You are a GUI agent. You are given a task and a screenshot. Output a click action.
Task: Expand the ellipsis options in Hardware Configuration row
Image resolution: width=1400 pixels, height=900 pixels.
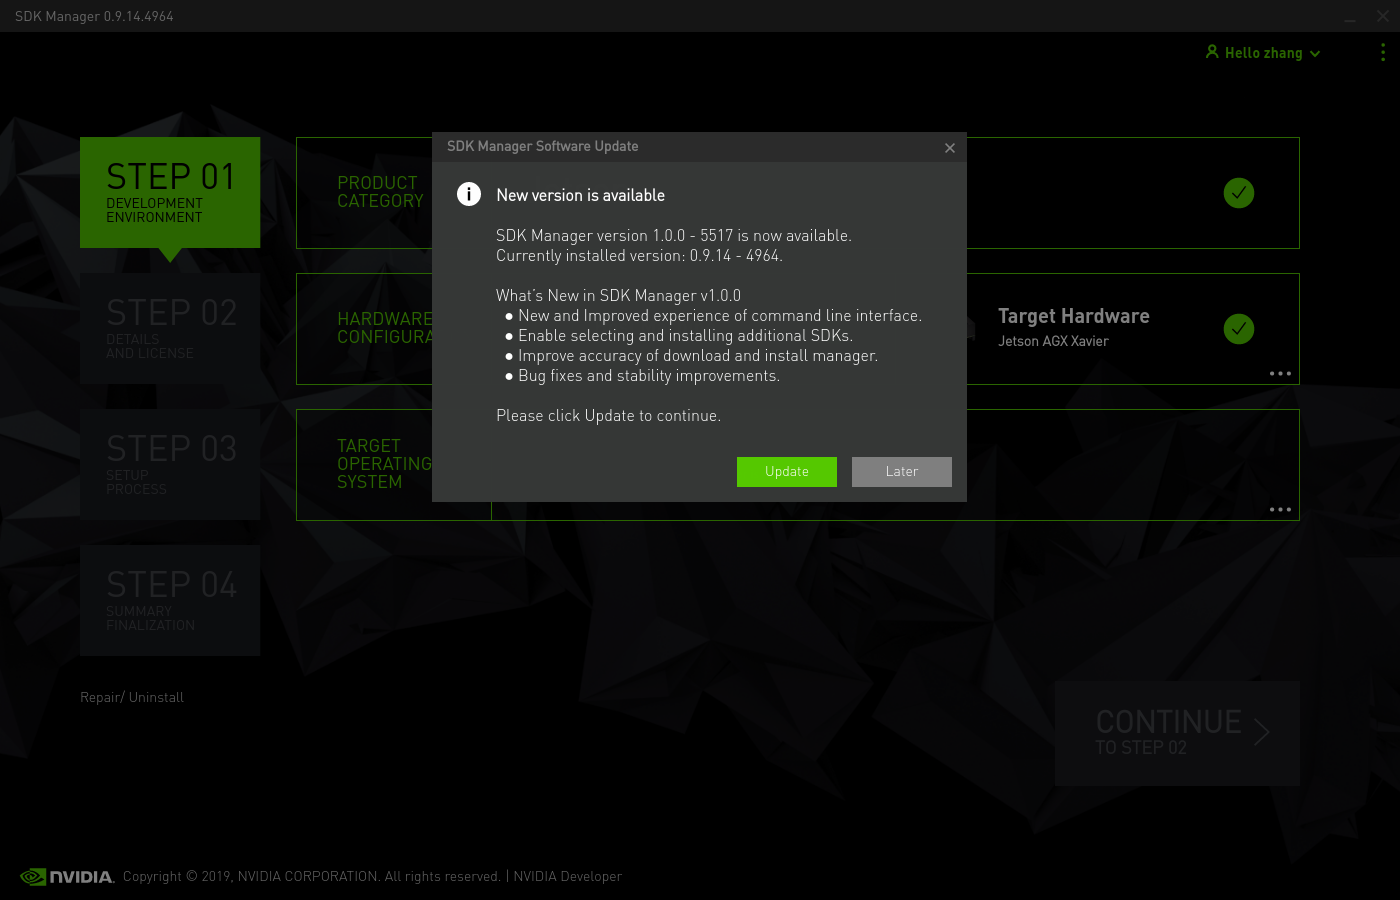tap(1280, 374)
